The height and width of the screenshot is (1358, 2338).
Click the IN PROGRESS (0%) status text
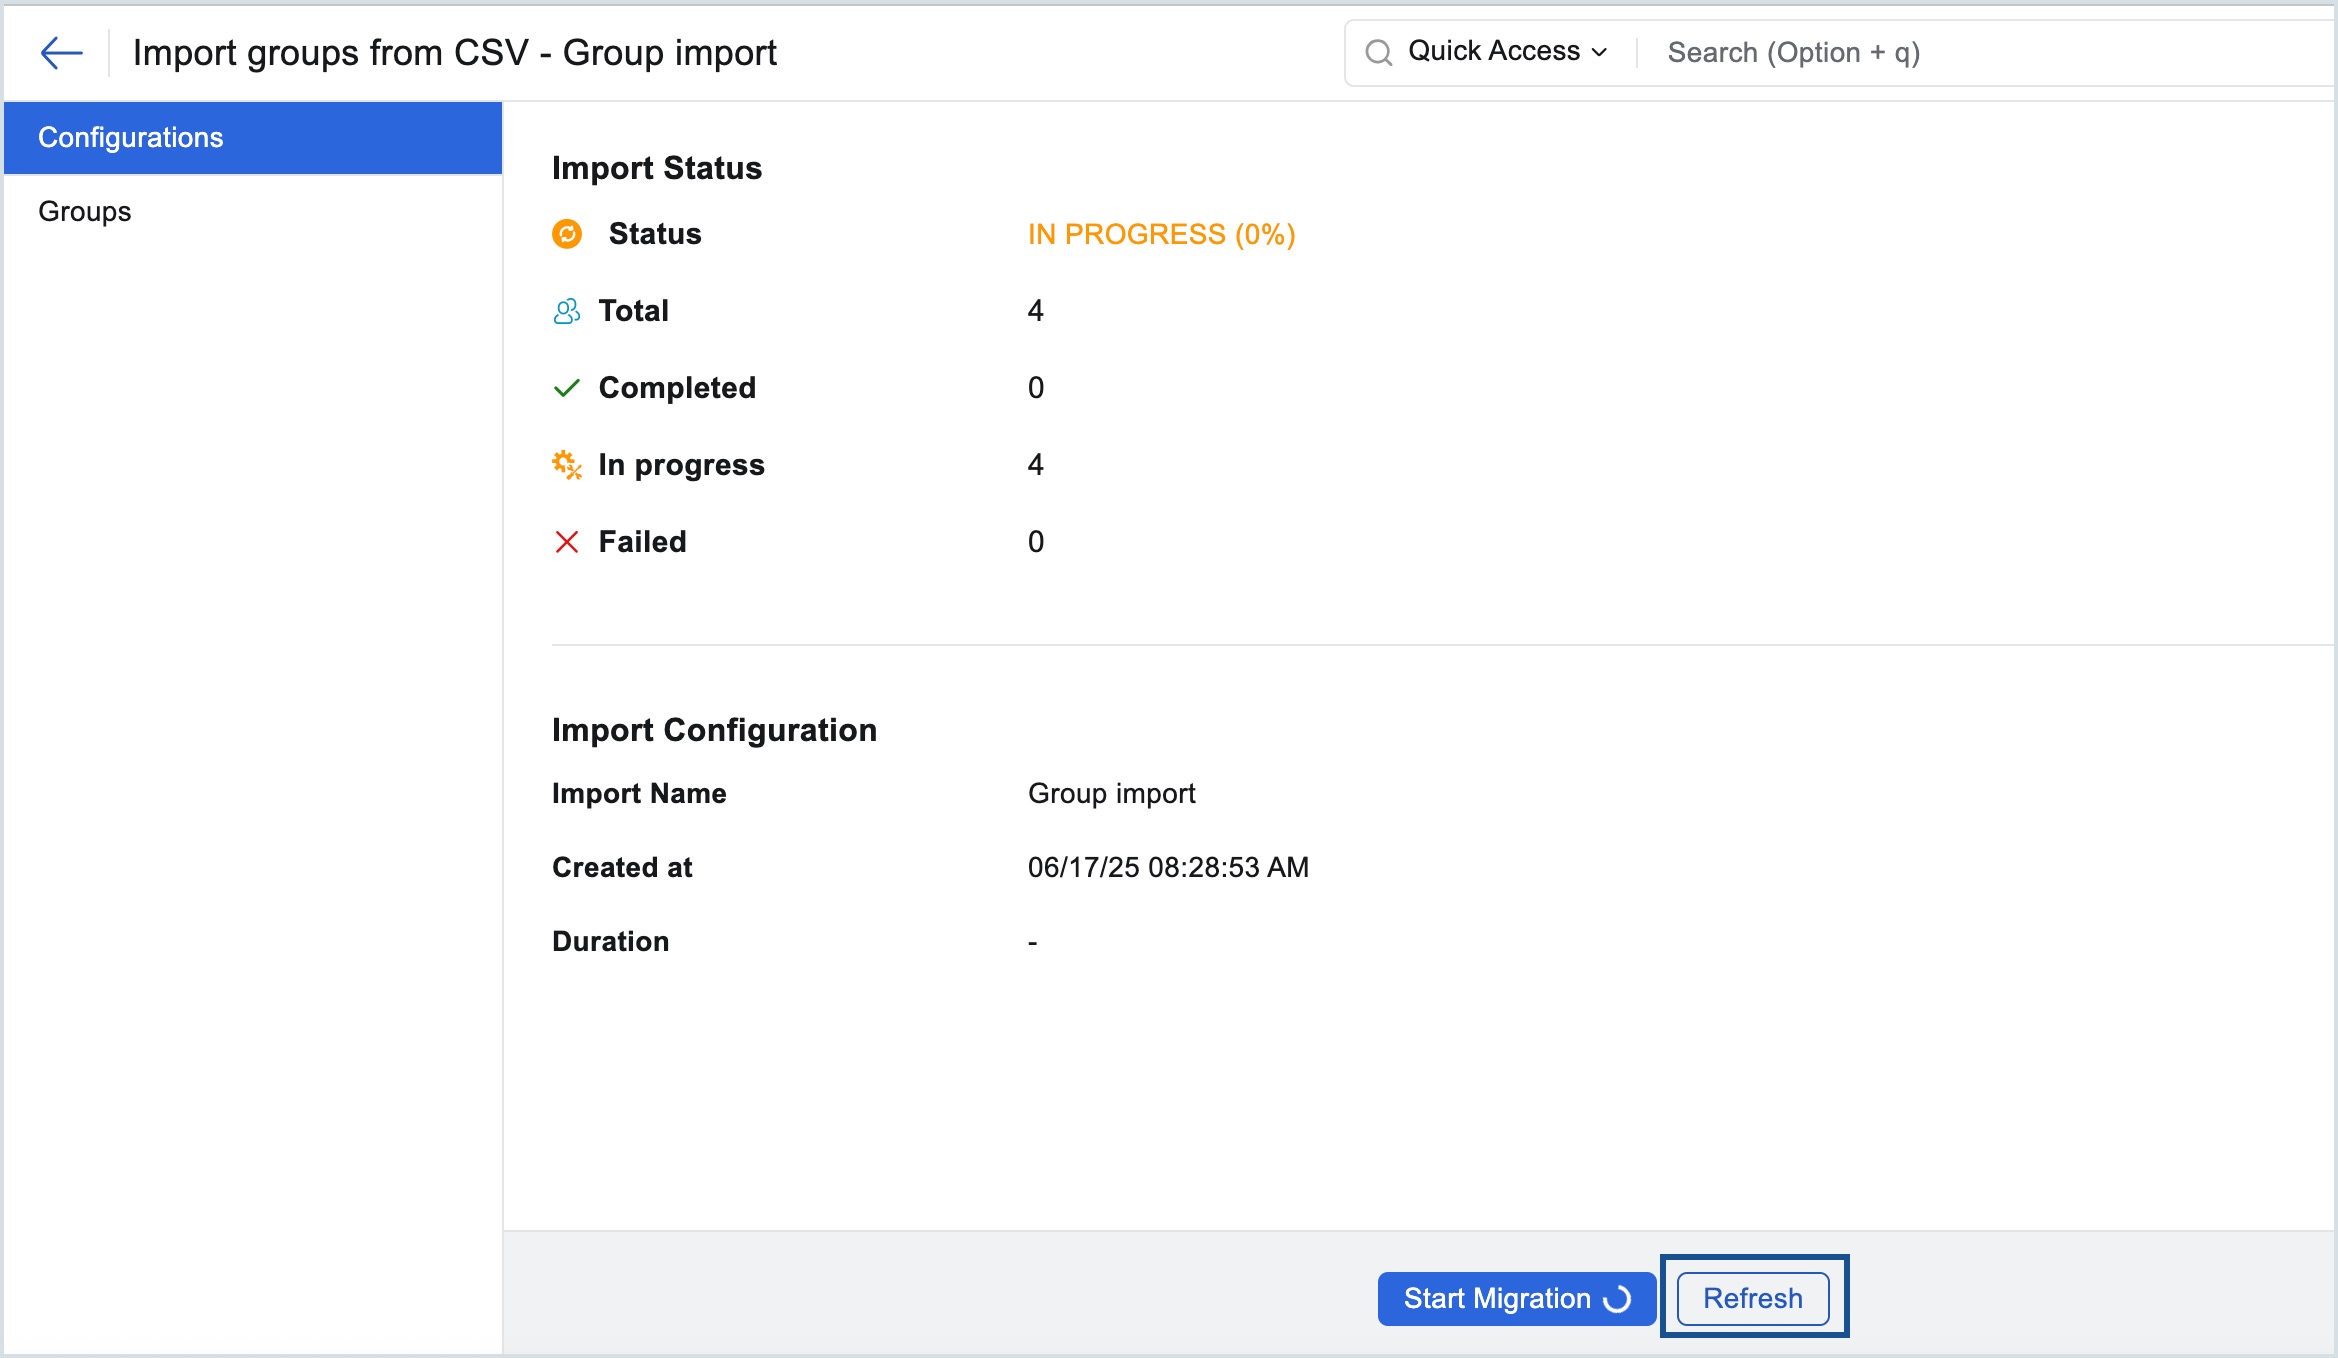click(x=1161, y=234)
